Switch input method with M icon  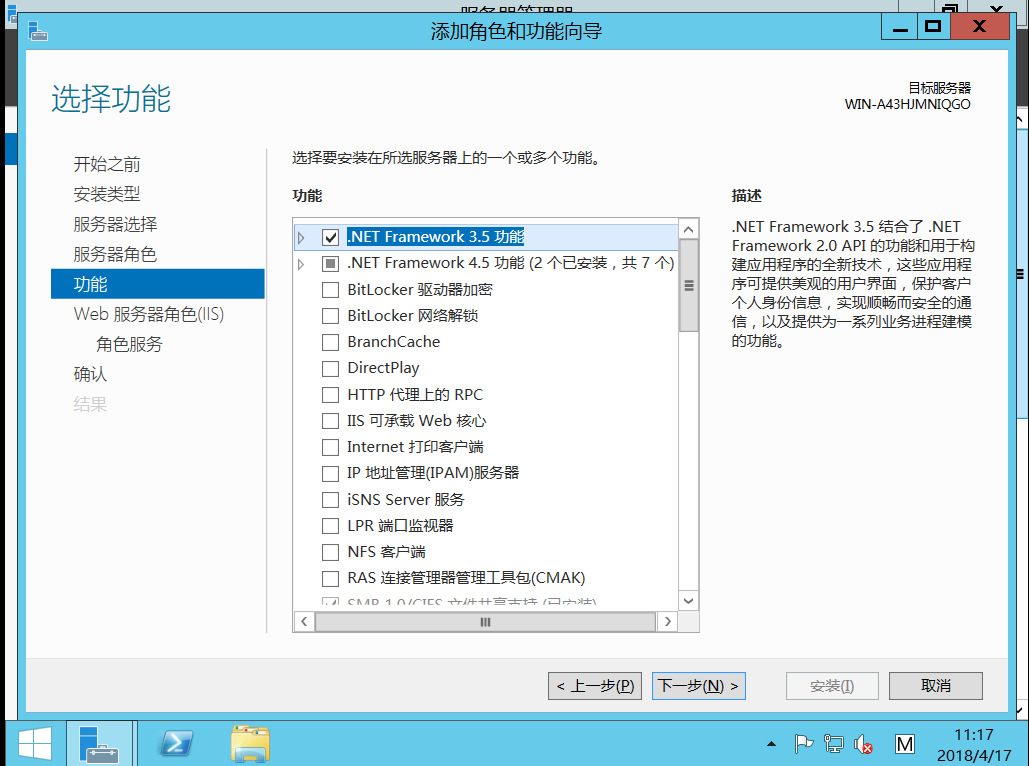[905, 744]
